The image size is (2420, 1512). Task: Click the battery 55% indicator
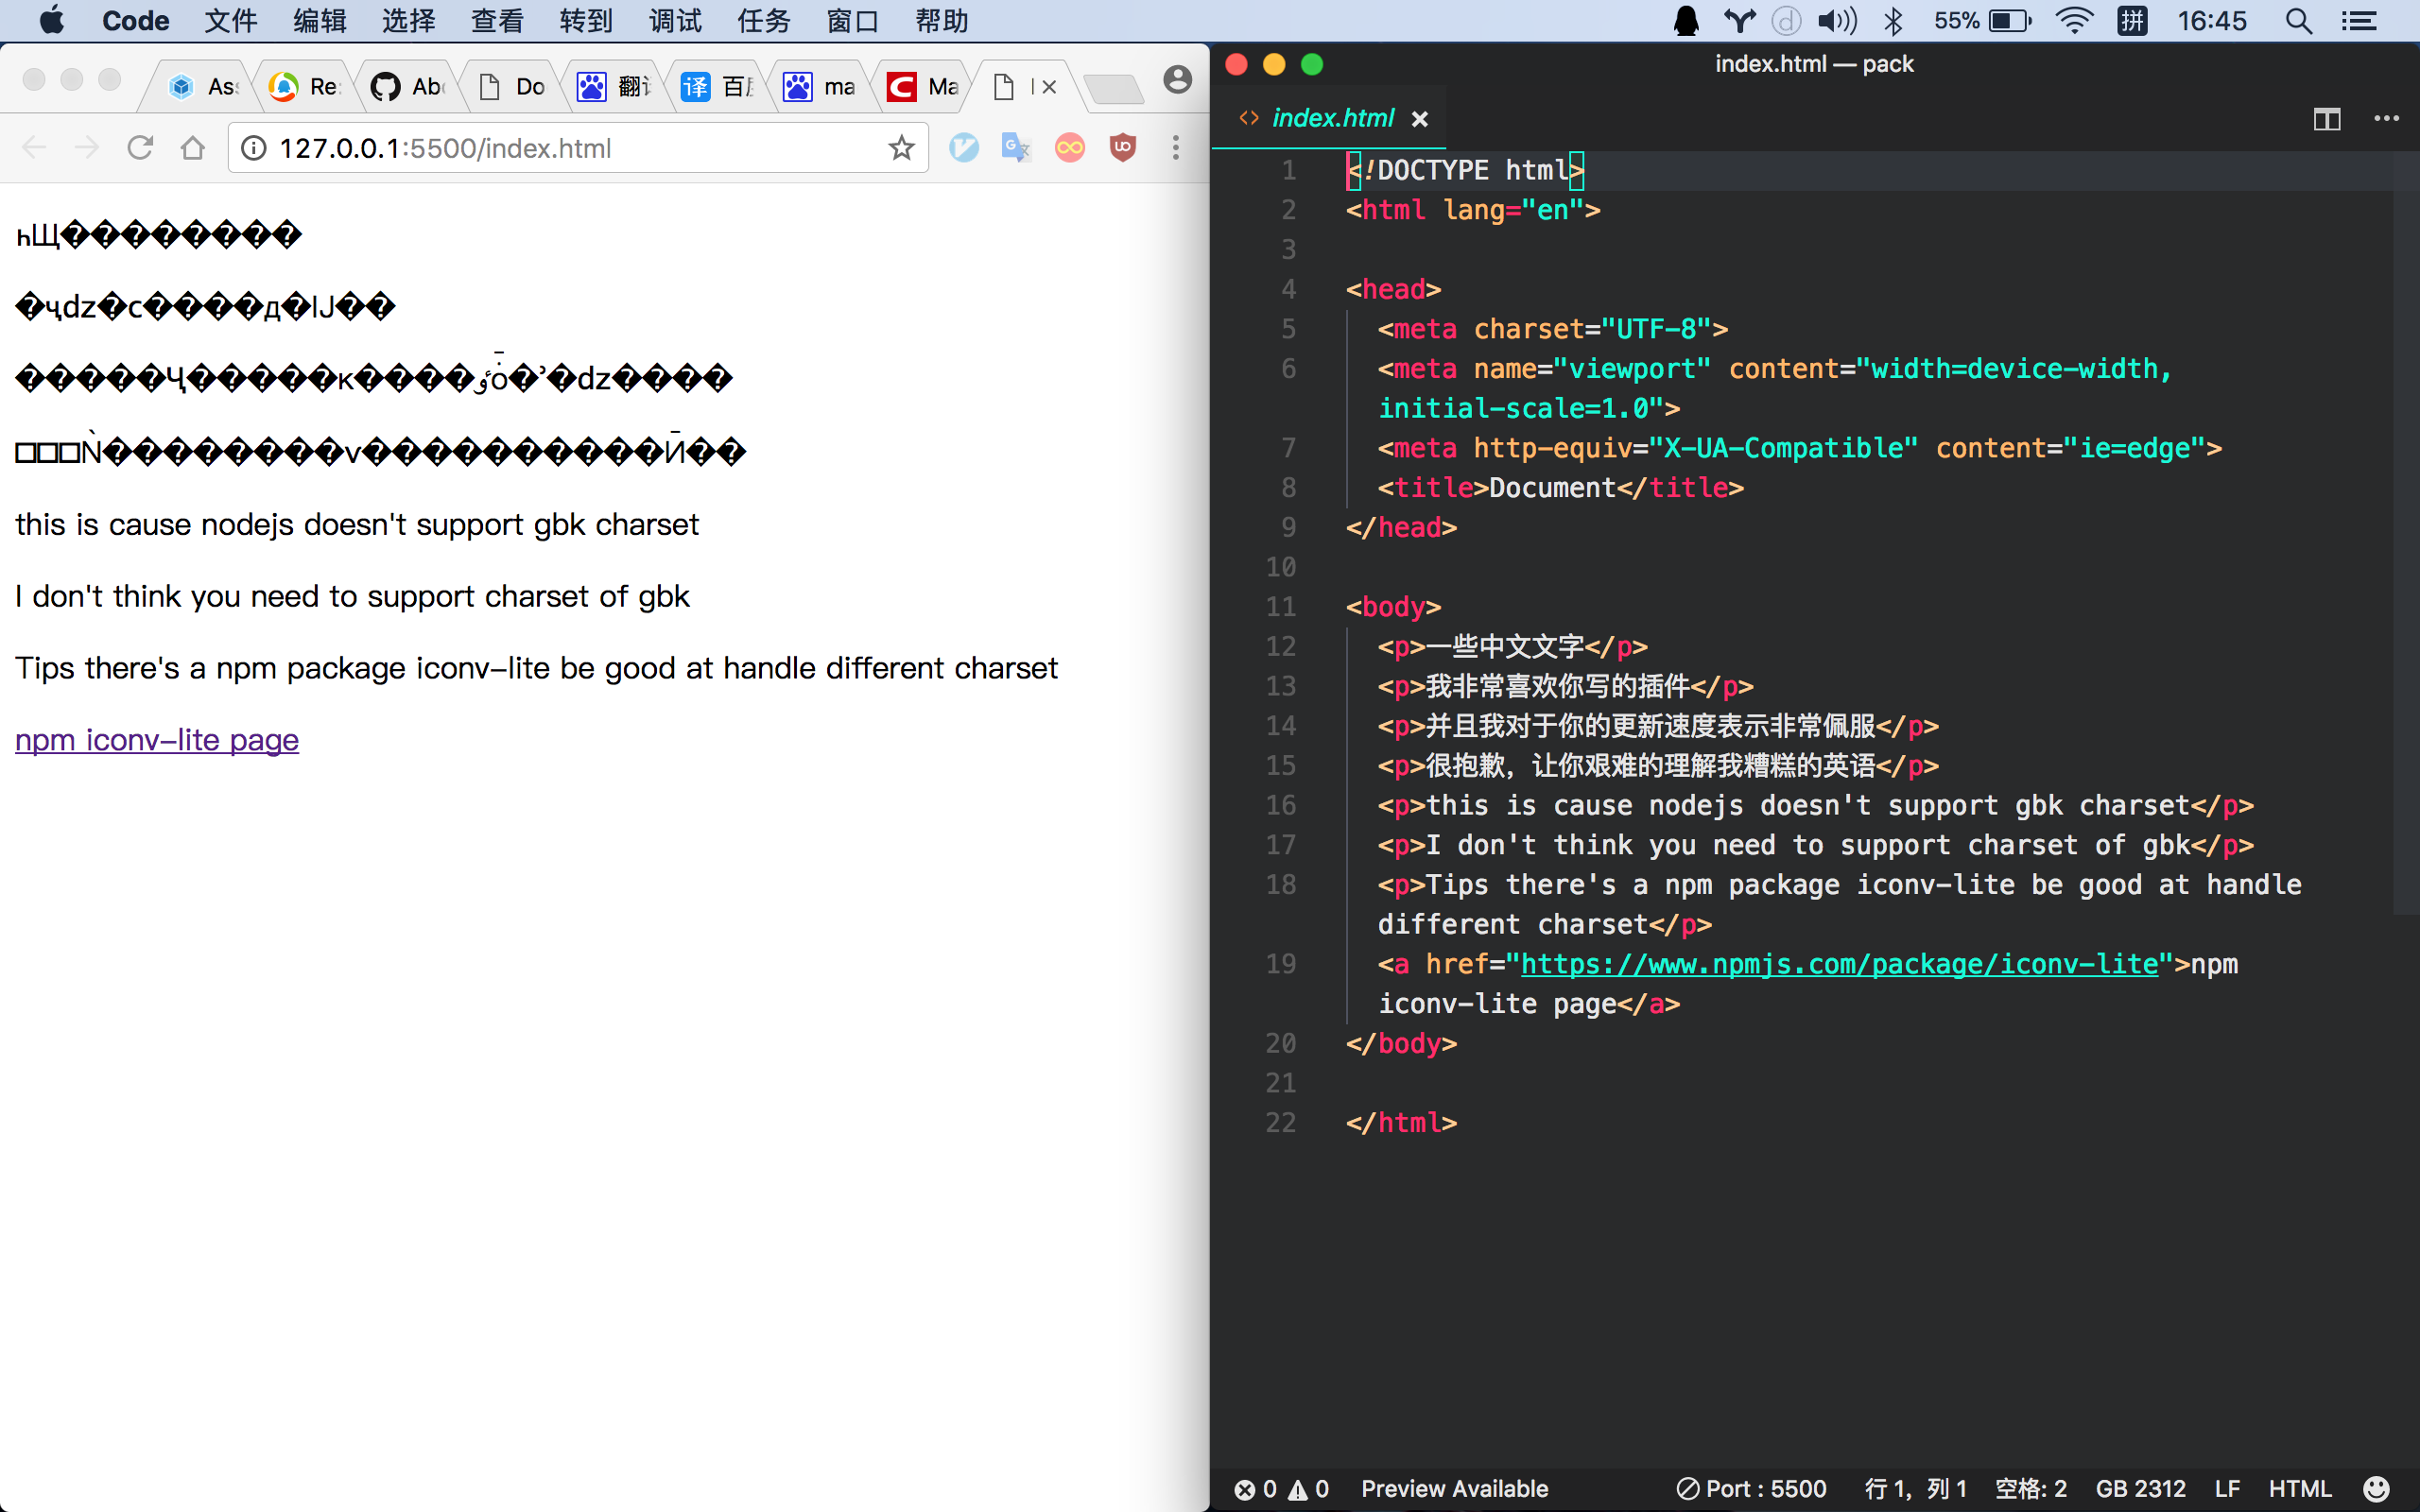pyautogui.click(x=1982, y=20)
